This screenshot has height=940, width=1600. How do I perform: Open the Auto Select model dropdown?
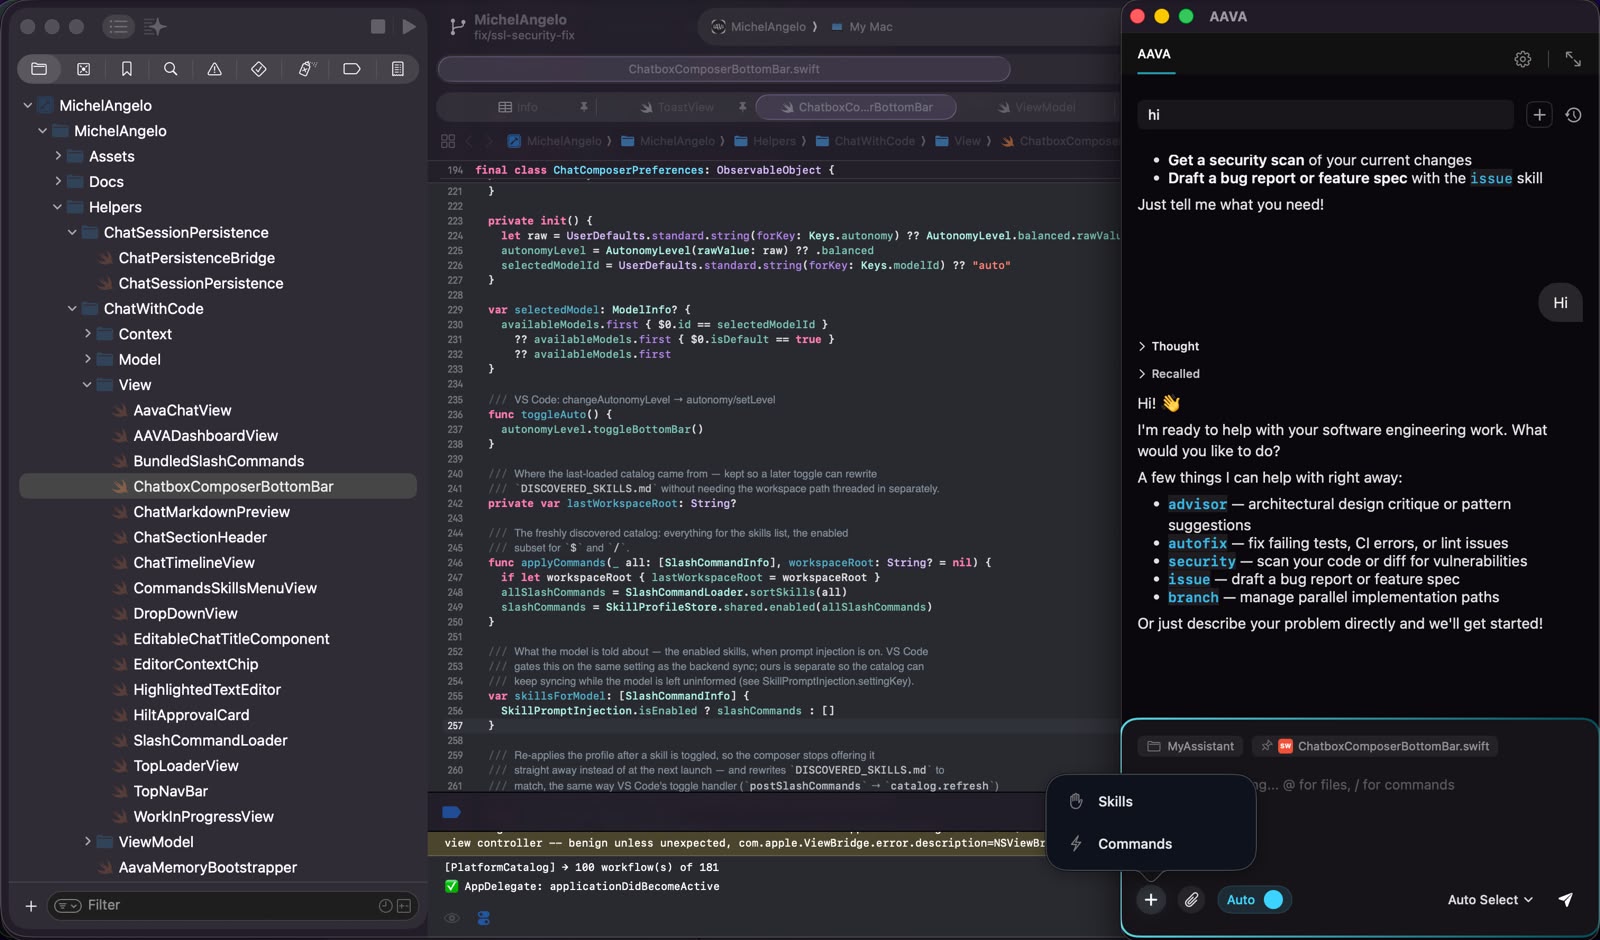tap(1490, 900)
